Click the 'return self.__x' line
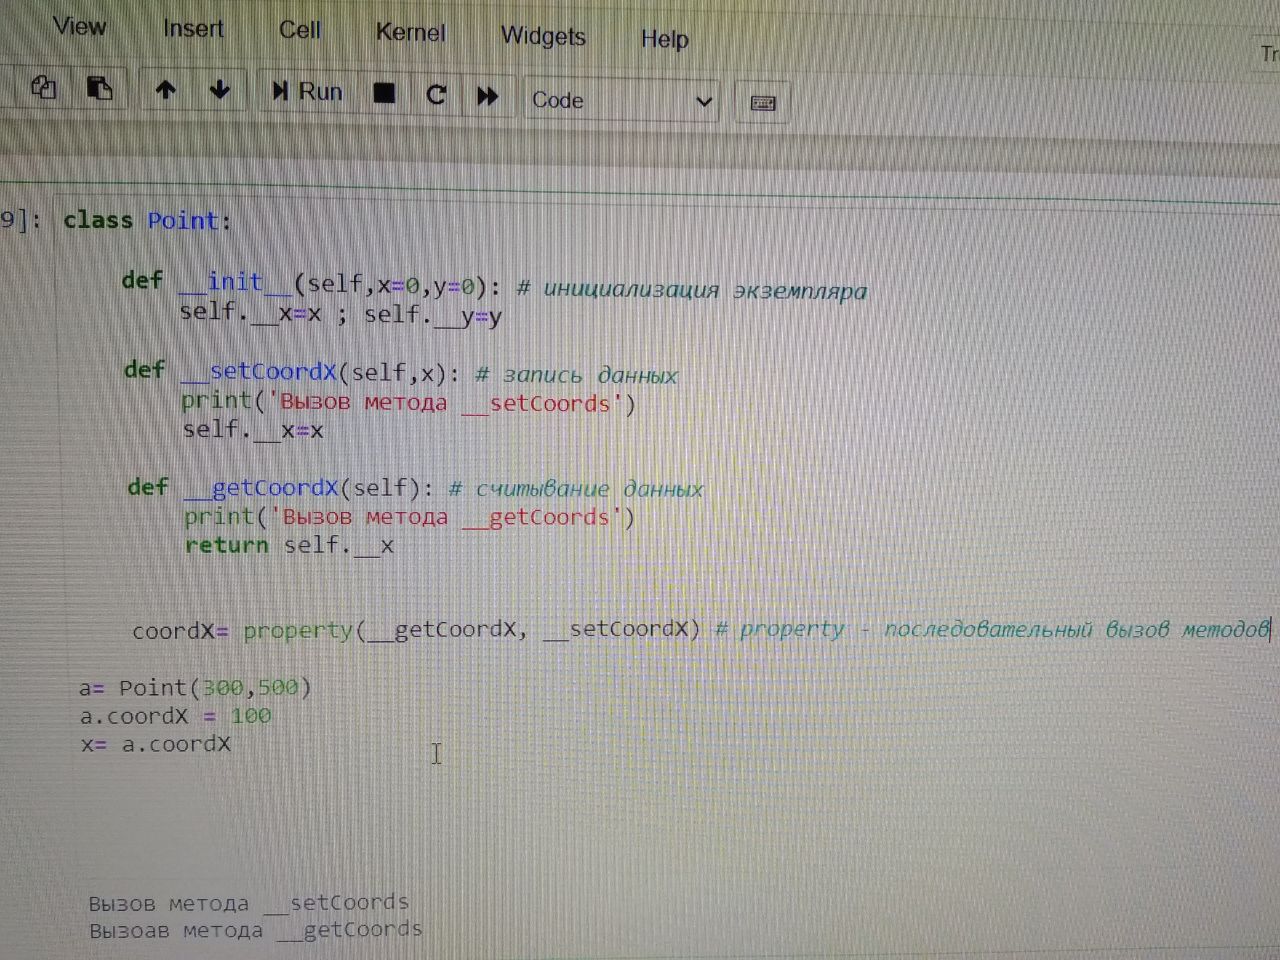The image size is (1280, 960). 289,546
